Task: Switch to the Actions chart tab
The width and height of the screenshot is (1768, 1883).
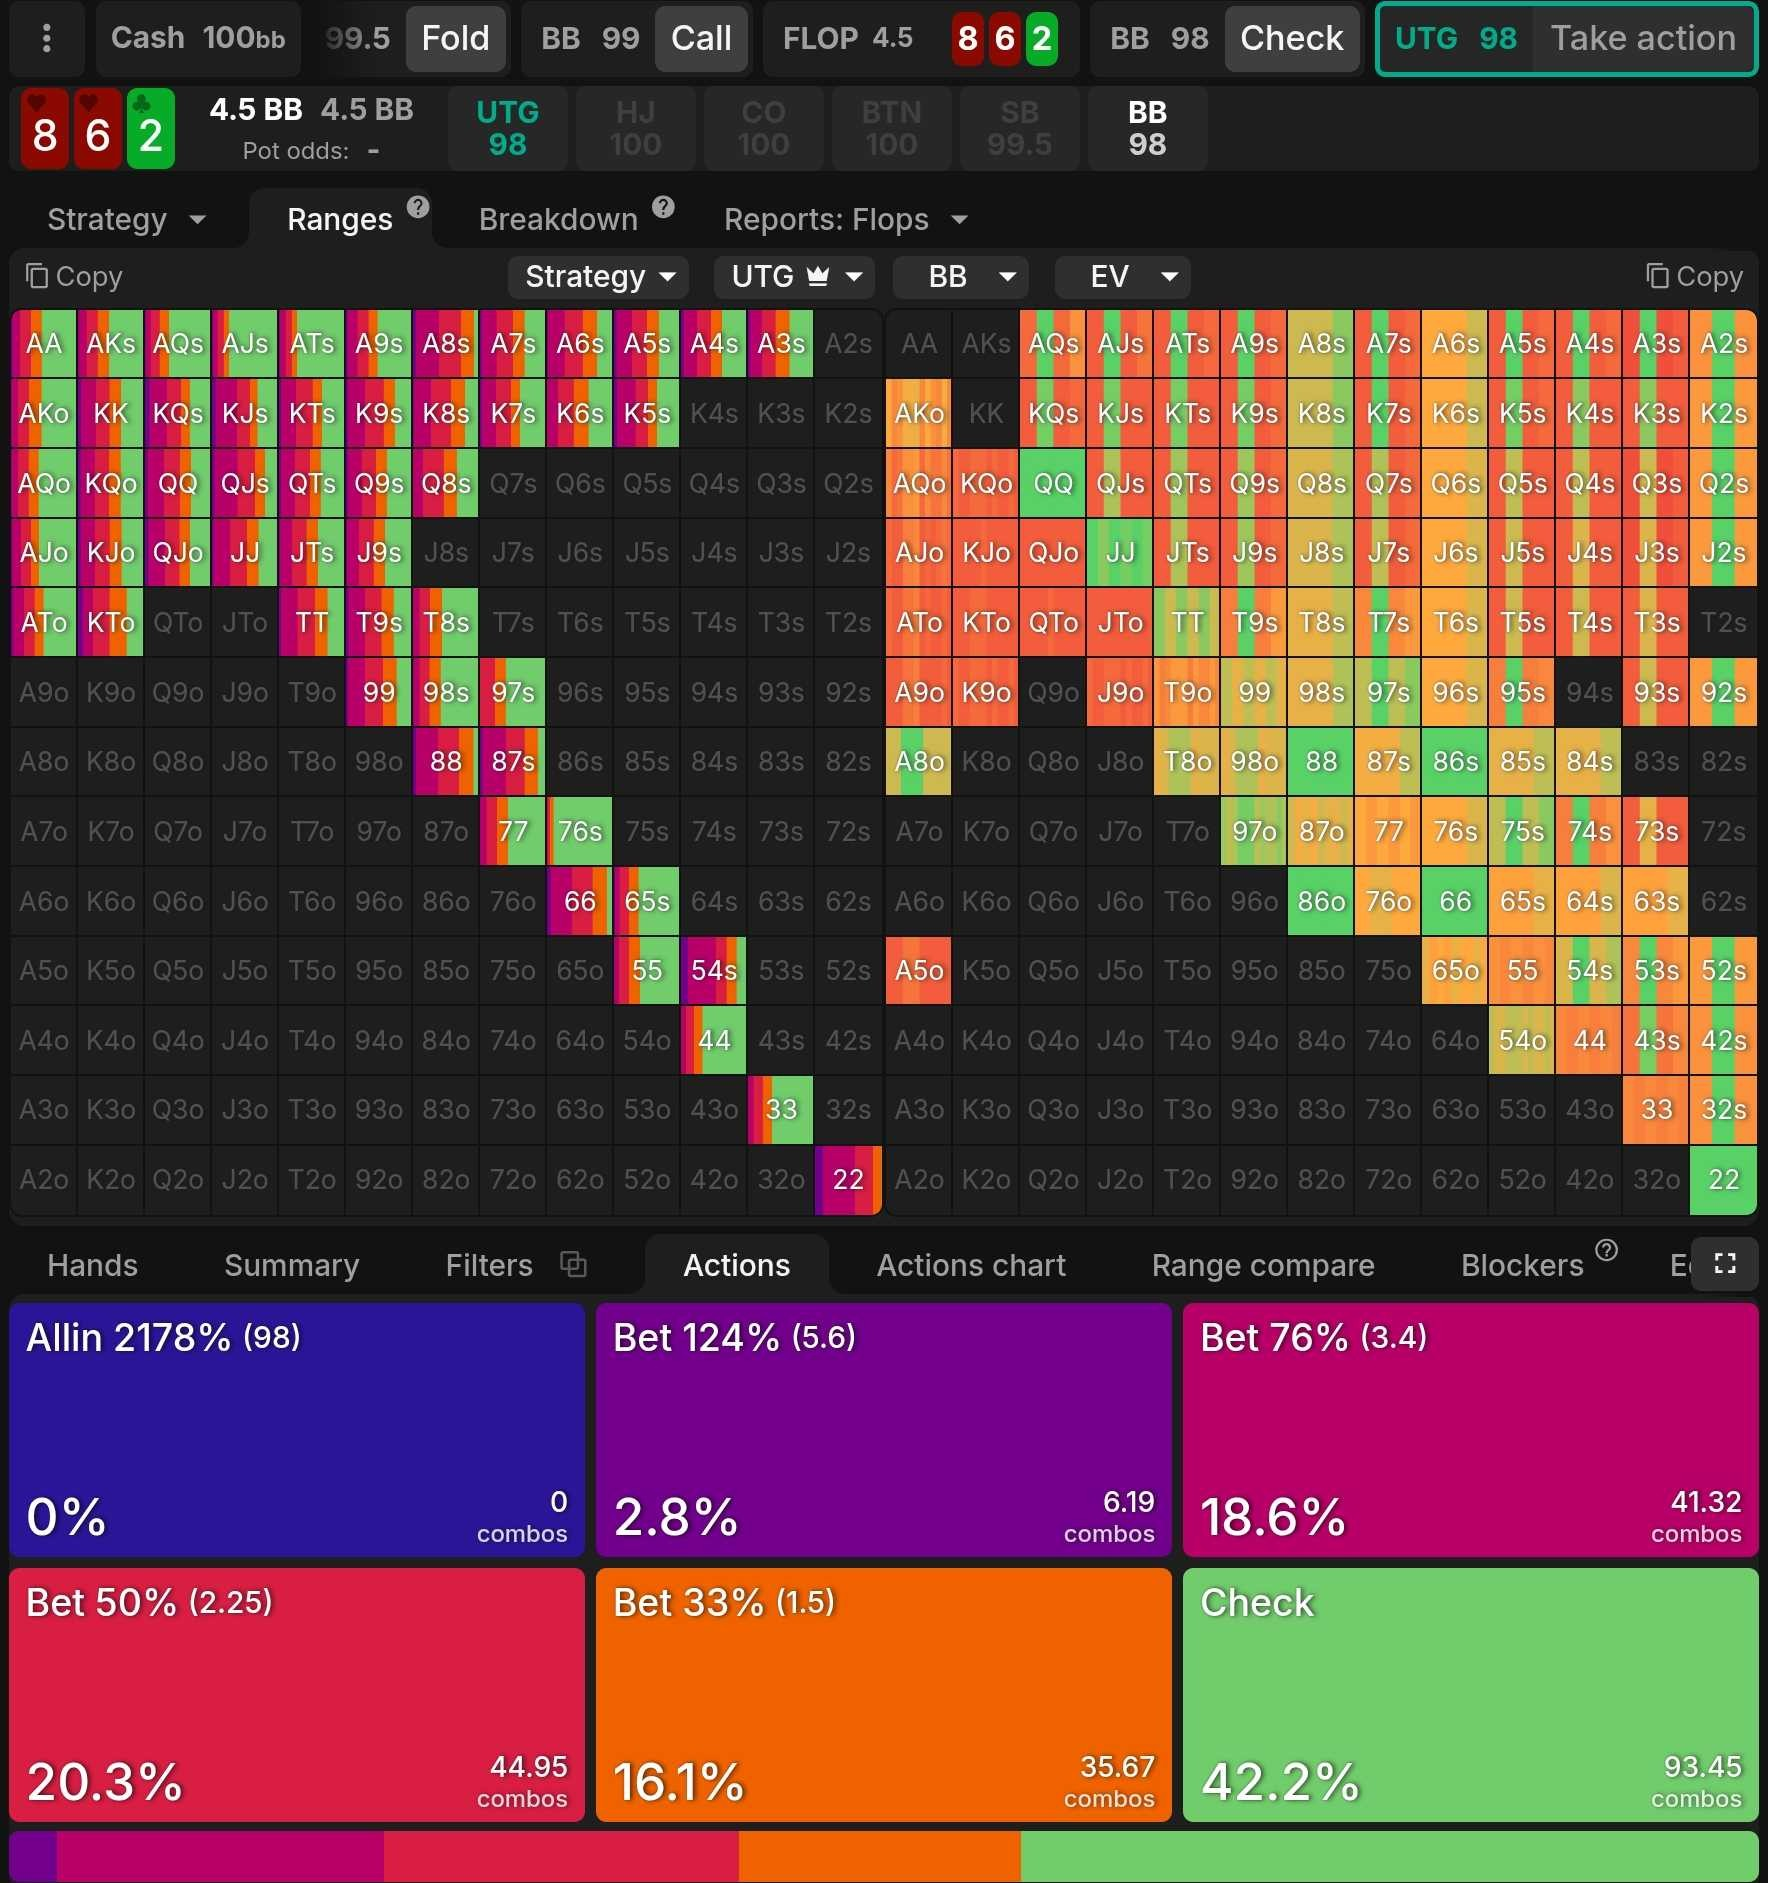Action: point(970,1265)
